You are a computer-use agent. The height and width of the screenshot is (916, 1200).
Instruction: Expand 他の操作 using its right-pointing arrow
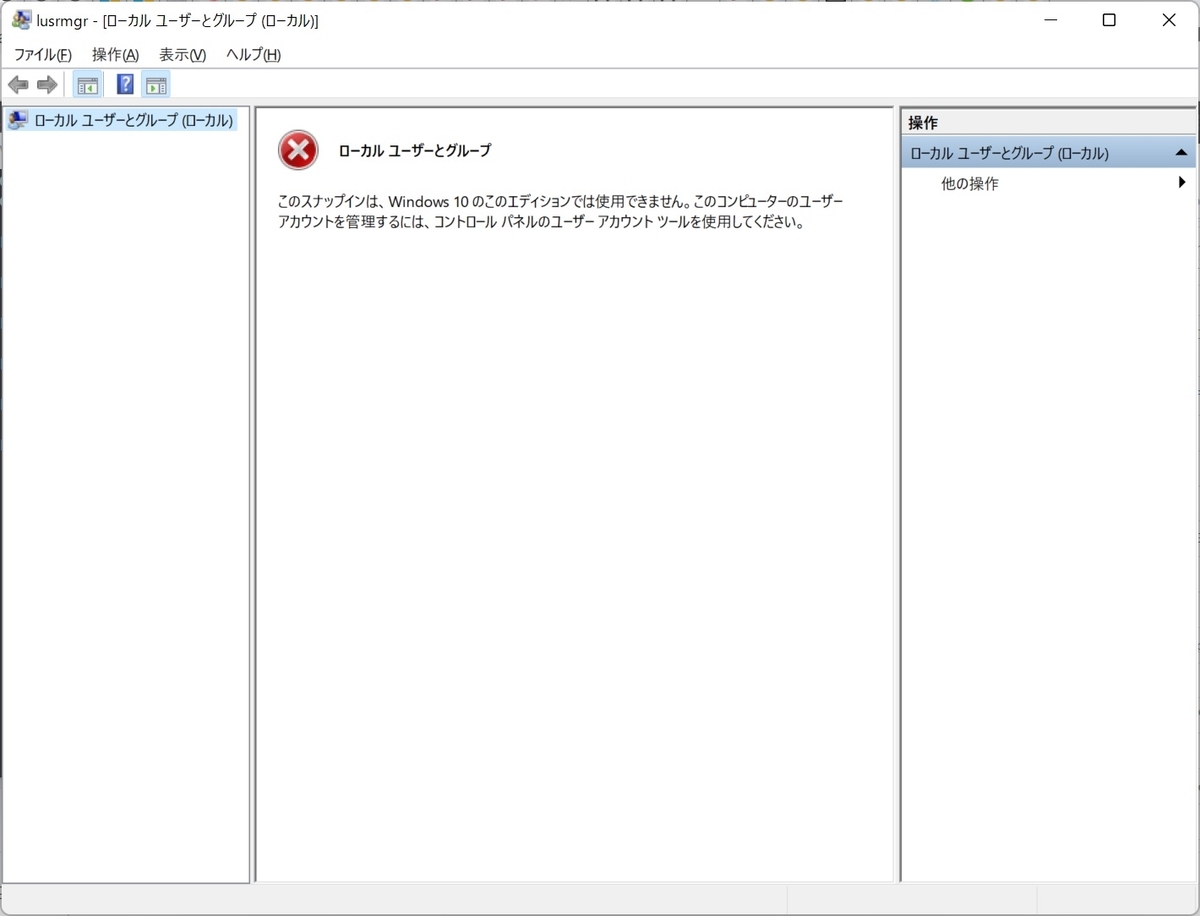click(1183, 182)
